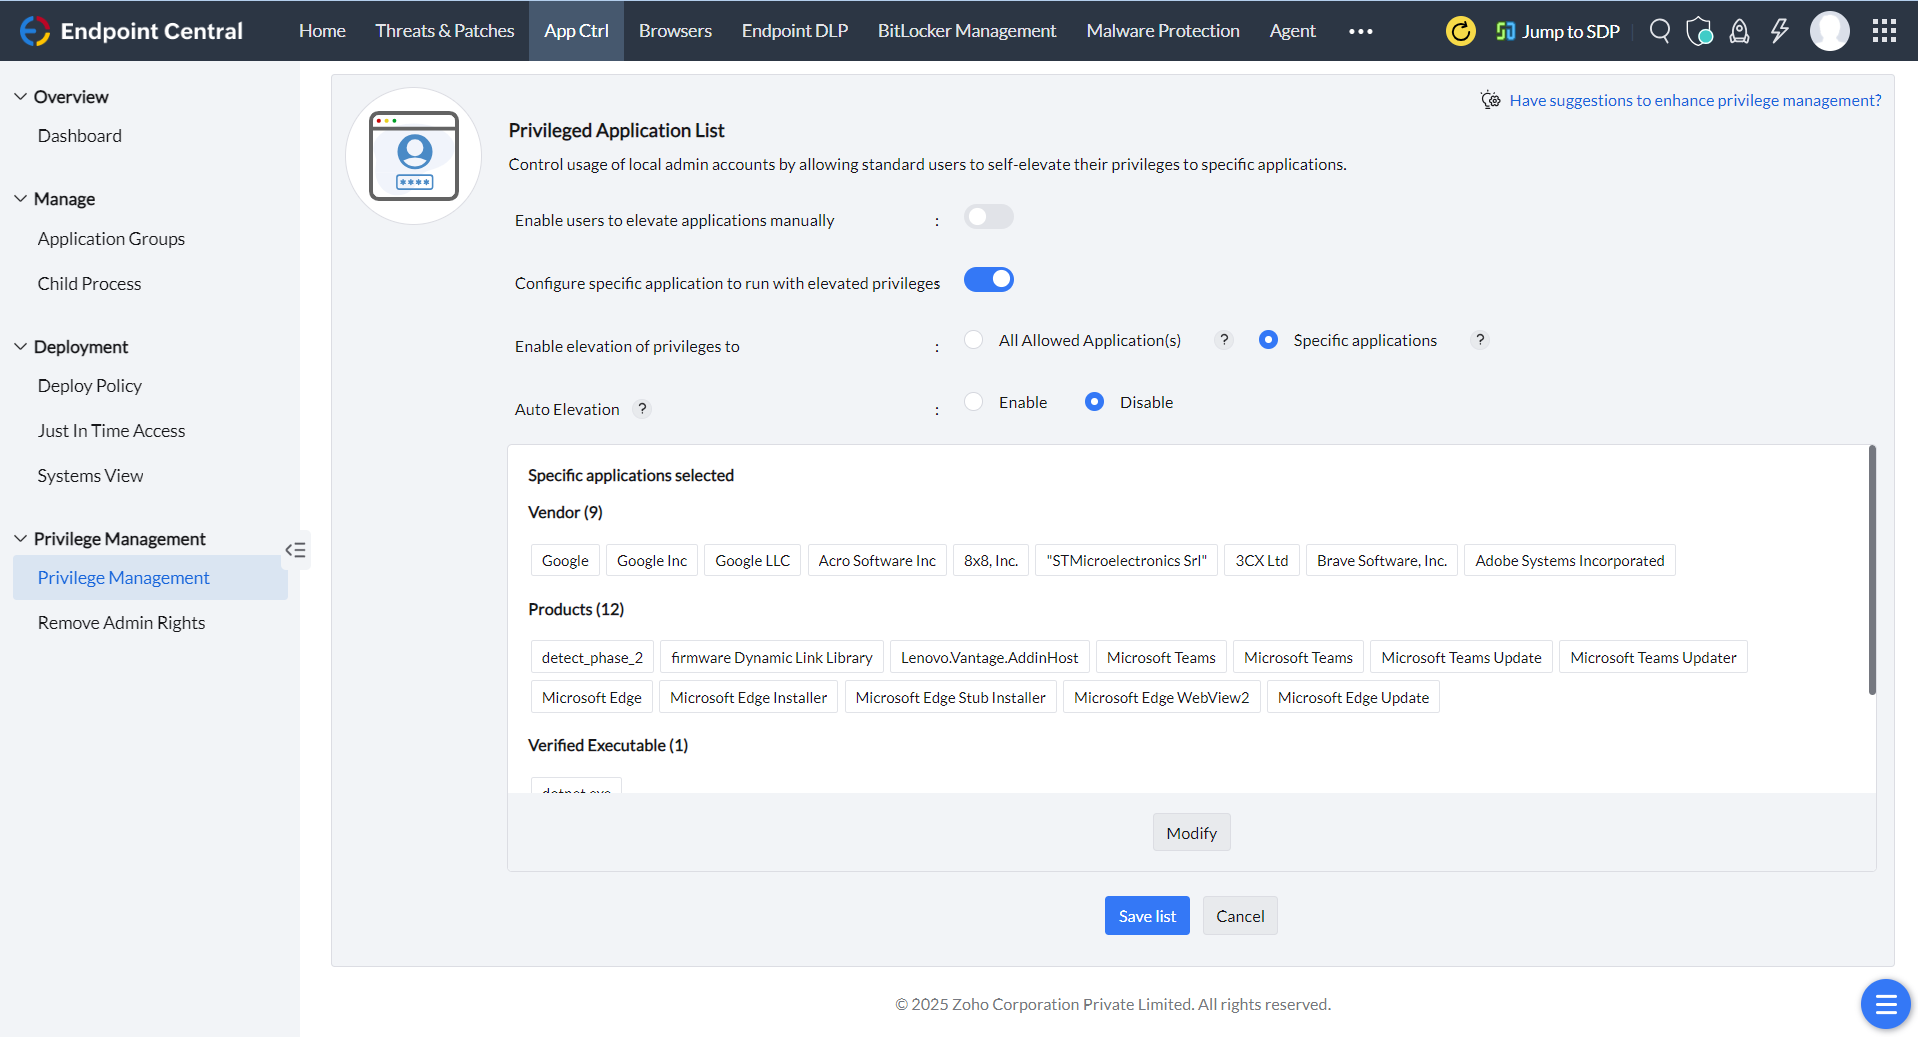Screen dimensions: 1918x1037
Task: Click the Endpoint Central logo icon
Action: tap(35, 31)
